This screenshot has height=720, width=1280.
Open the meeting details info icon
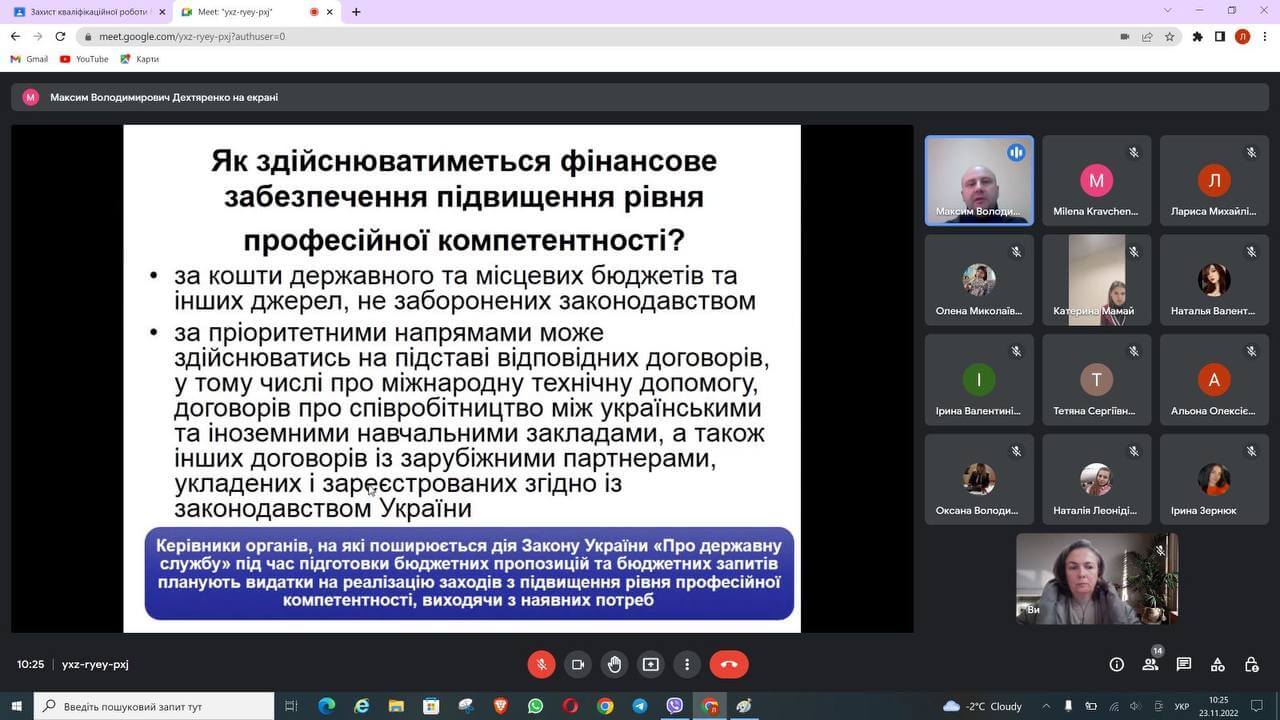(1117, 664)
